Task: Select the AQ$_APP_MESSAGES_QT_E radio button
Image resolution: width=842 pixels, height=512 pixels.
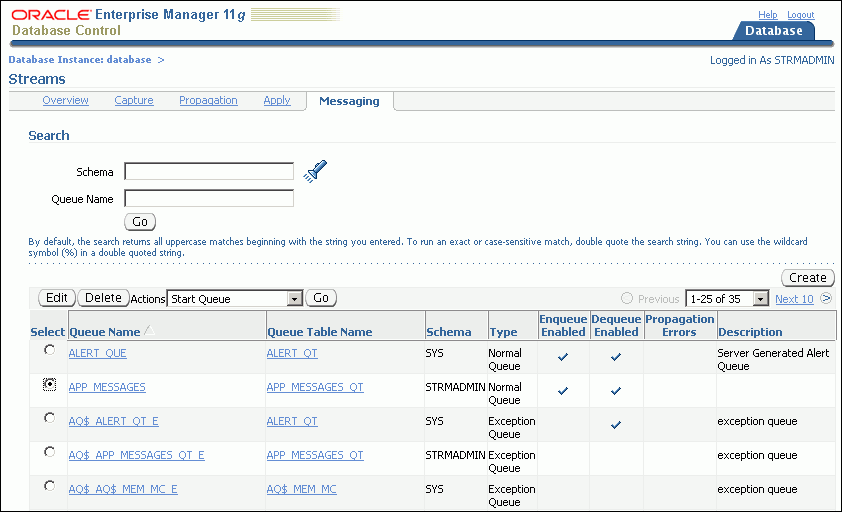Action: (x=49, y=452)
